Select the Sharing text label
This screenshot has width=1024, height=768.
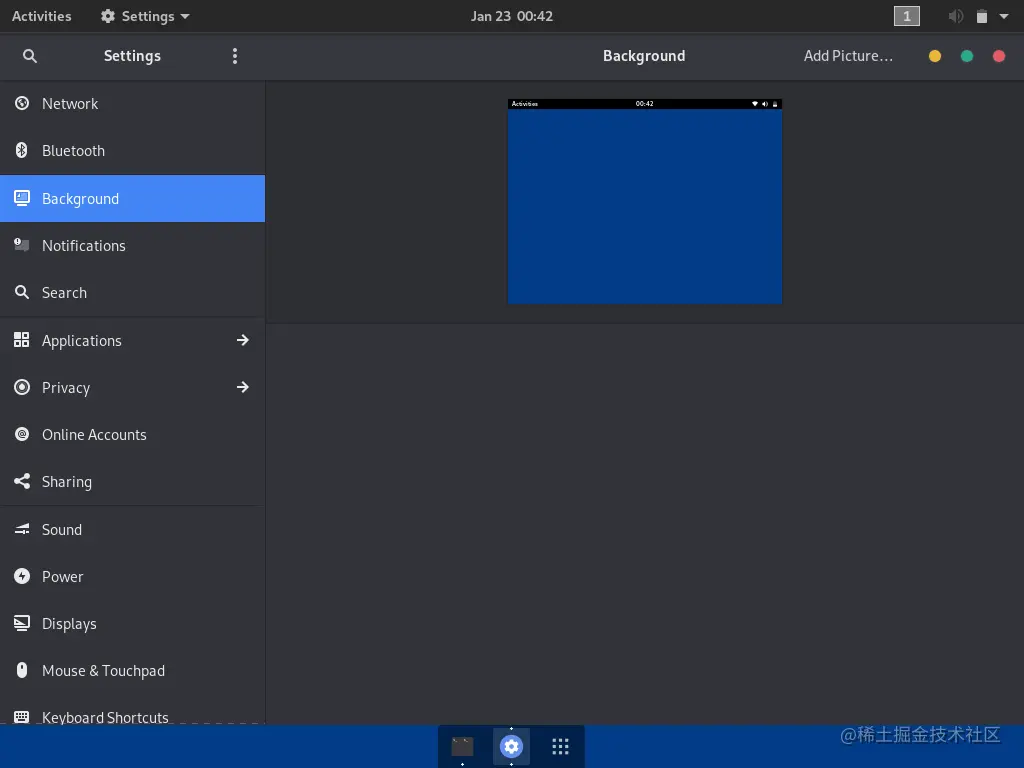[67, 482]
